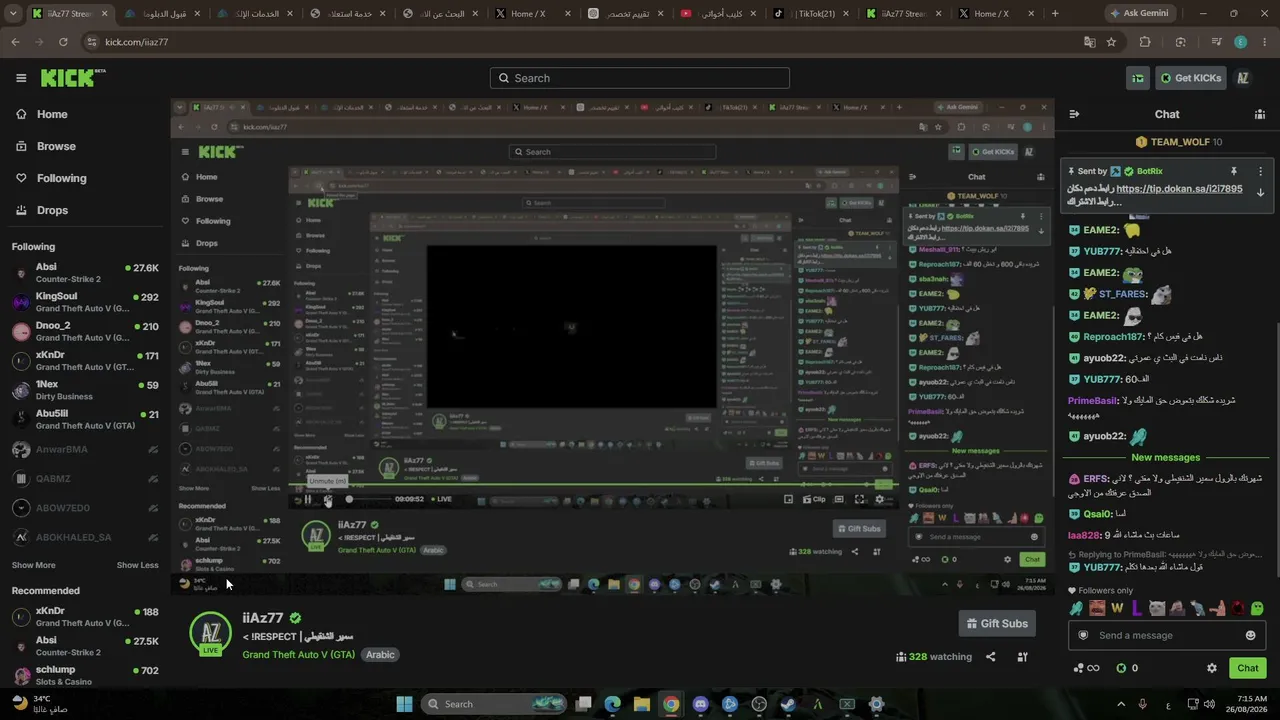Image resolution: width=1280 pixels, height=720 pixels.
Task: Open chat settings gear
Action: (1212, 668)
